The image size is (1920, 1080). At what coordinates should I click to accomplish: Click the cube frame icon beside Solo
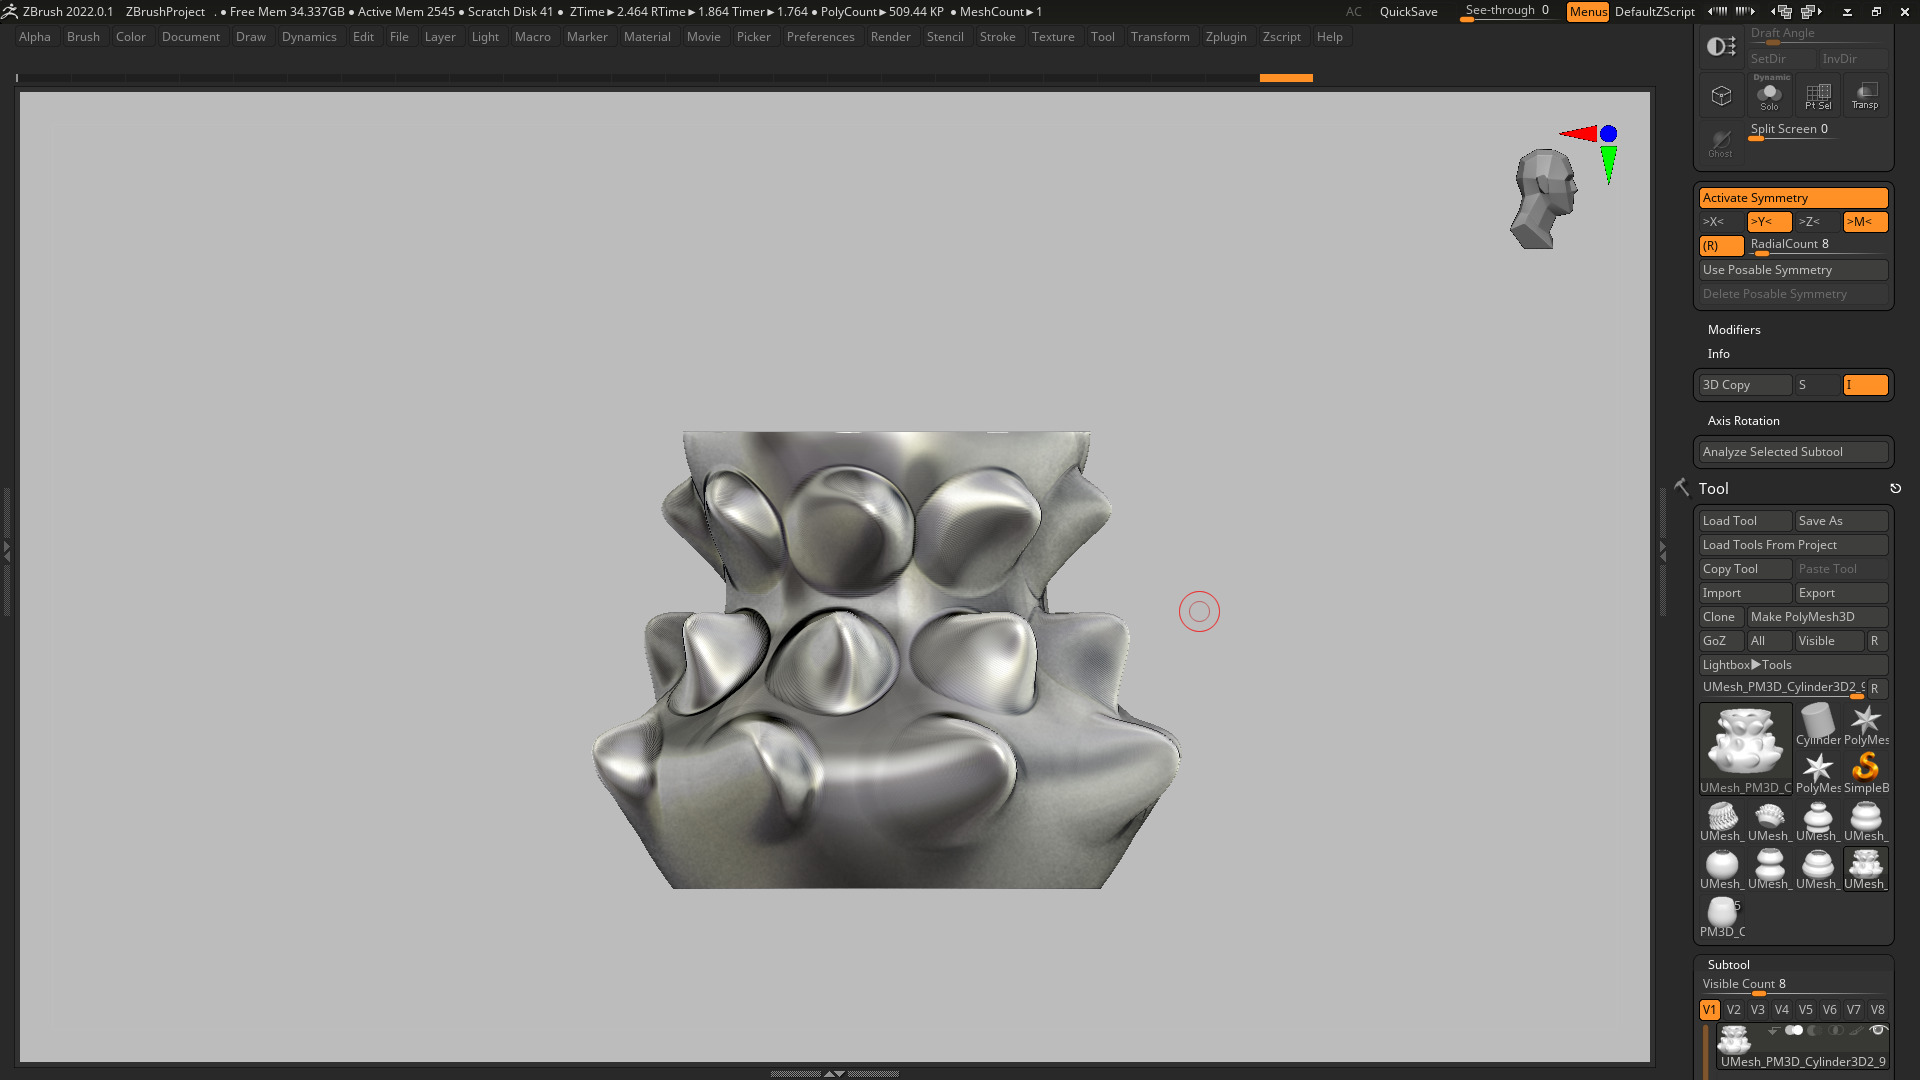[x=1721, y=96]
